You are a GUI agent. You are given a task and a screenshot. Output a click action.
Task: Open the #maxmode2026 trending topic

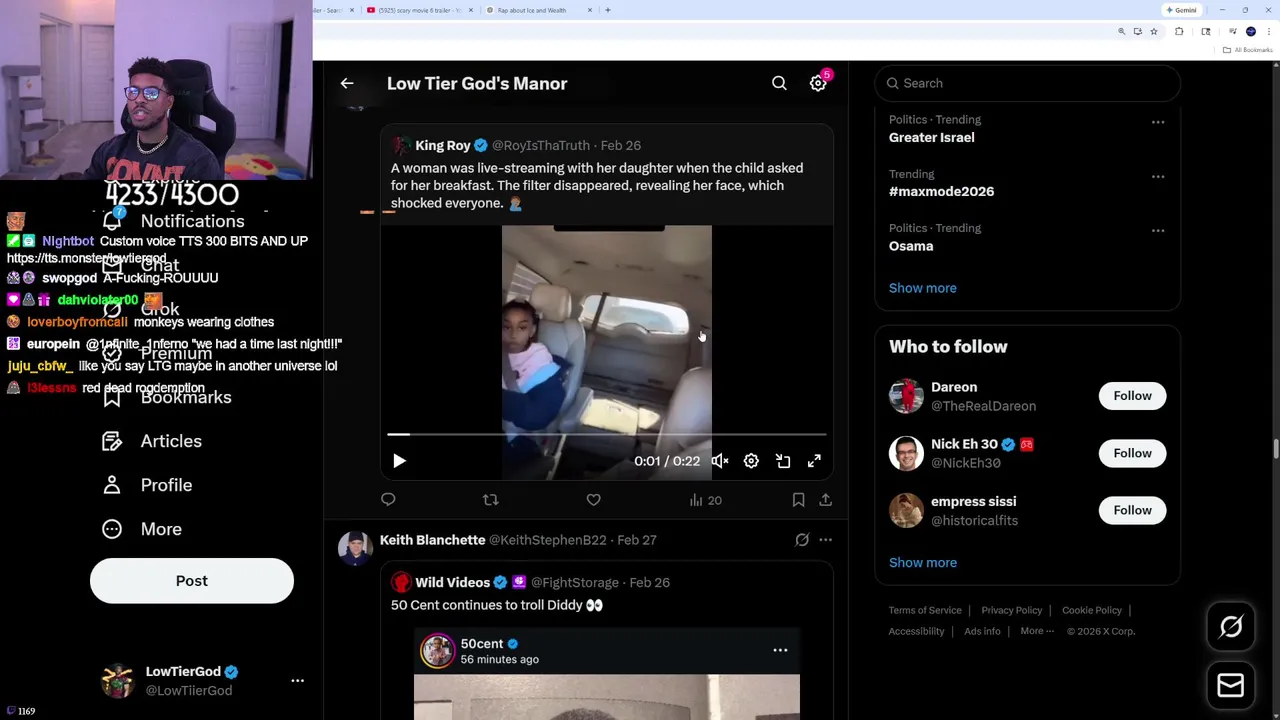tap(941, 191)
